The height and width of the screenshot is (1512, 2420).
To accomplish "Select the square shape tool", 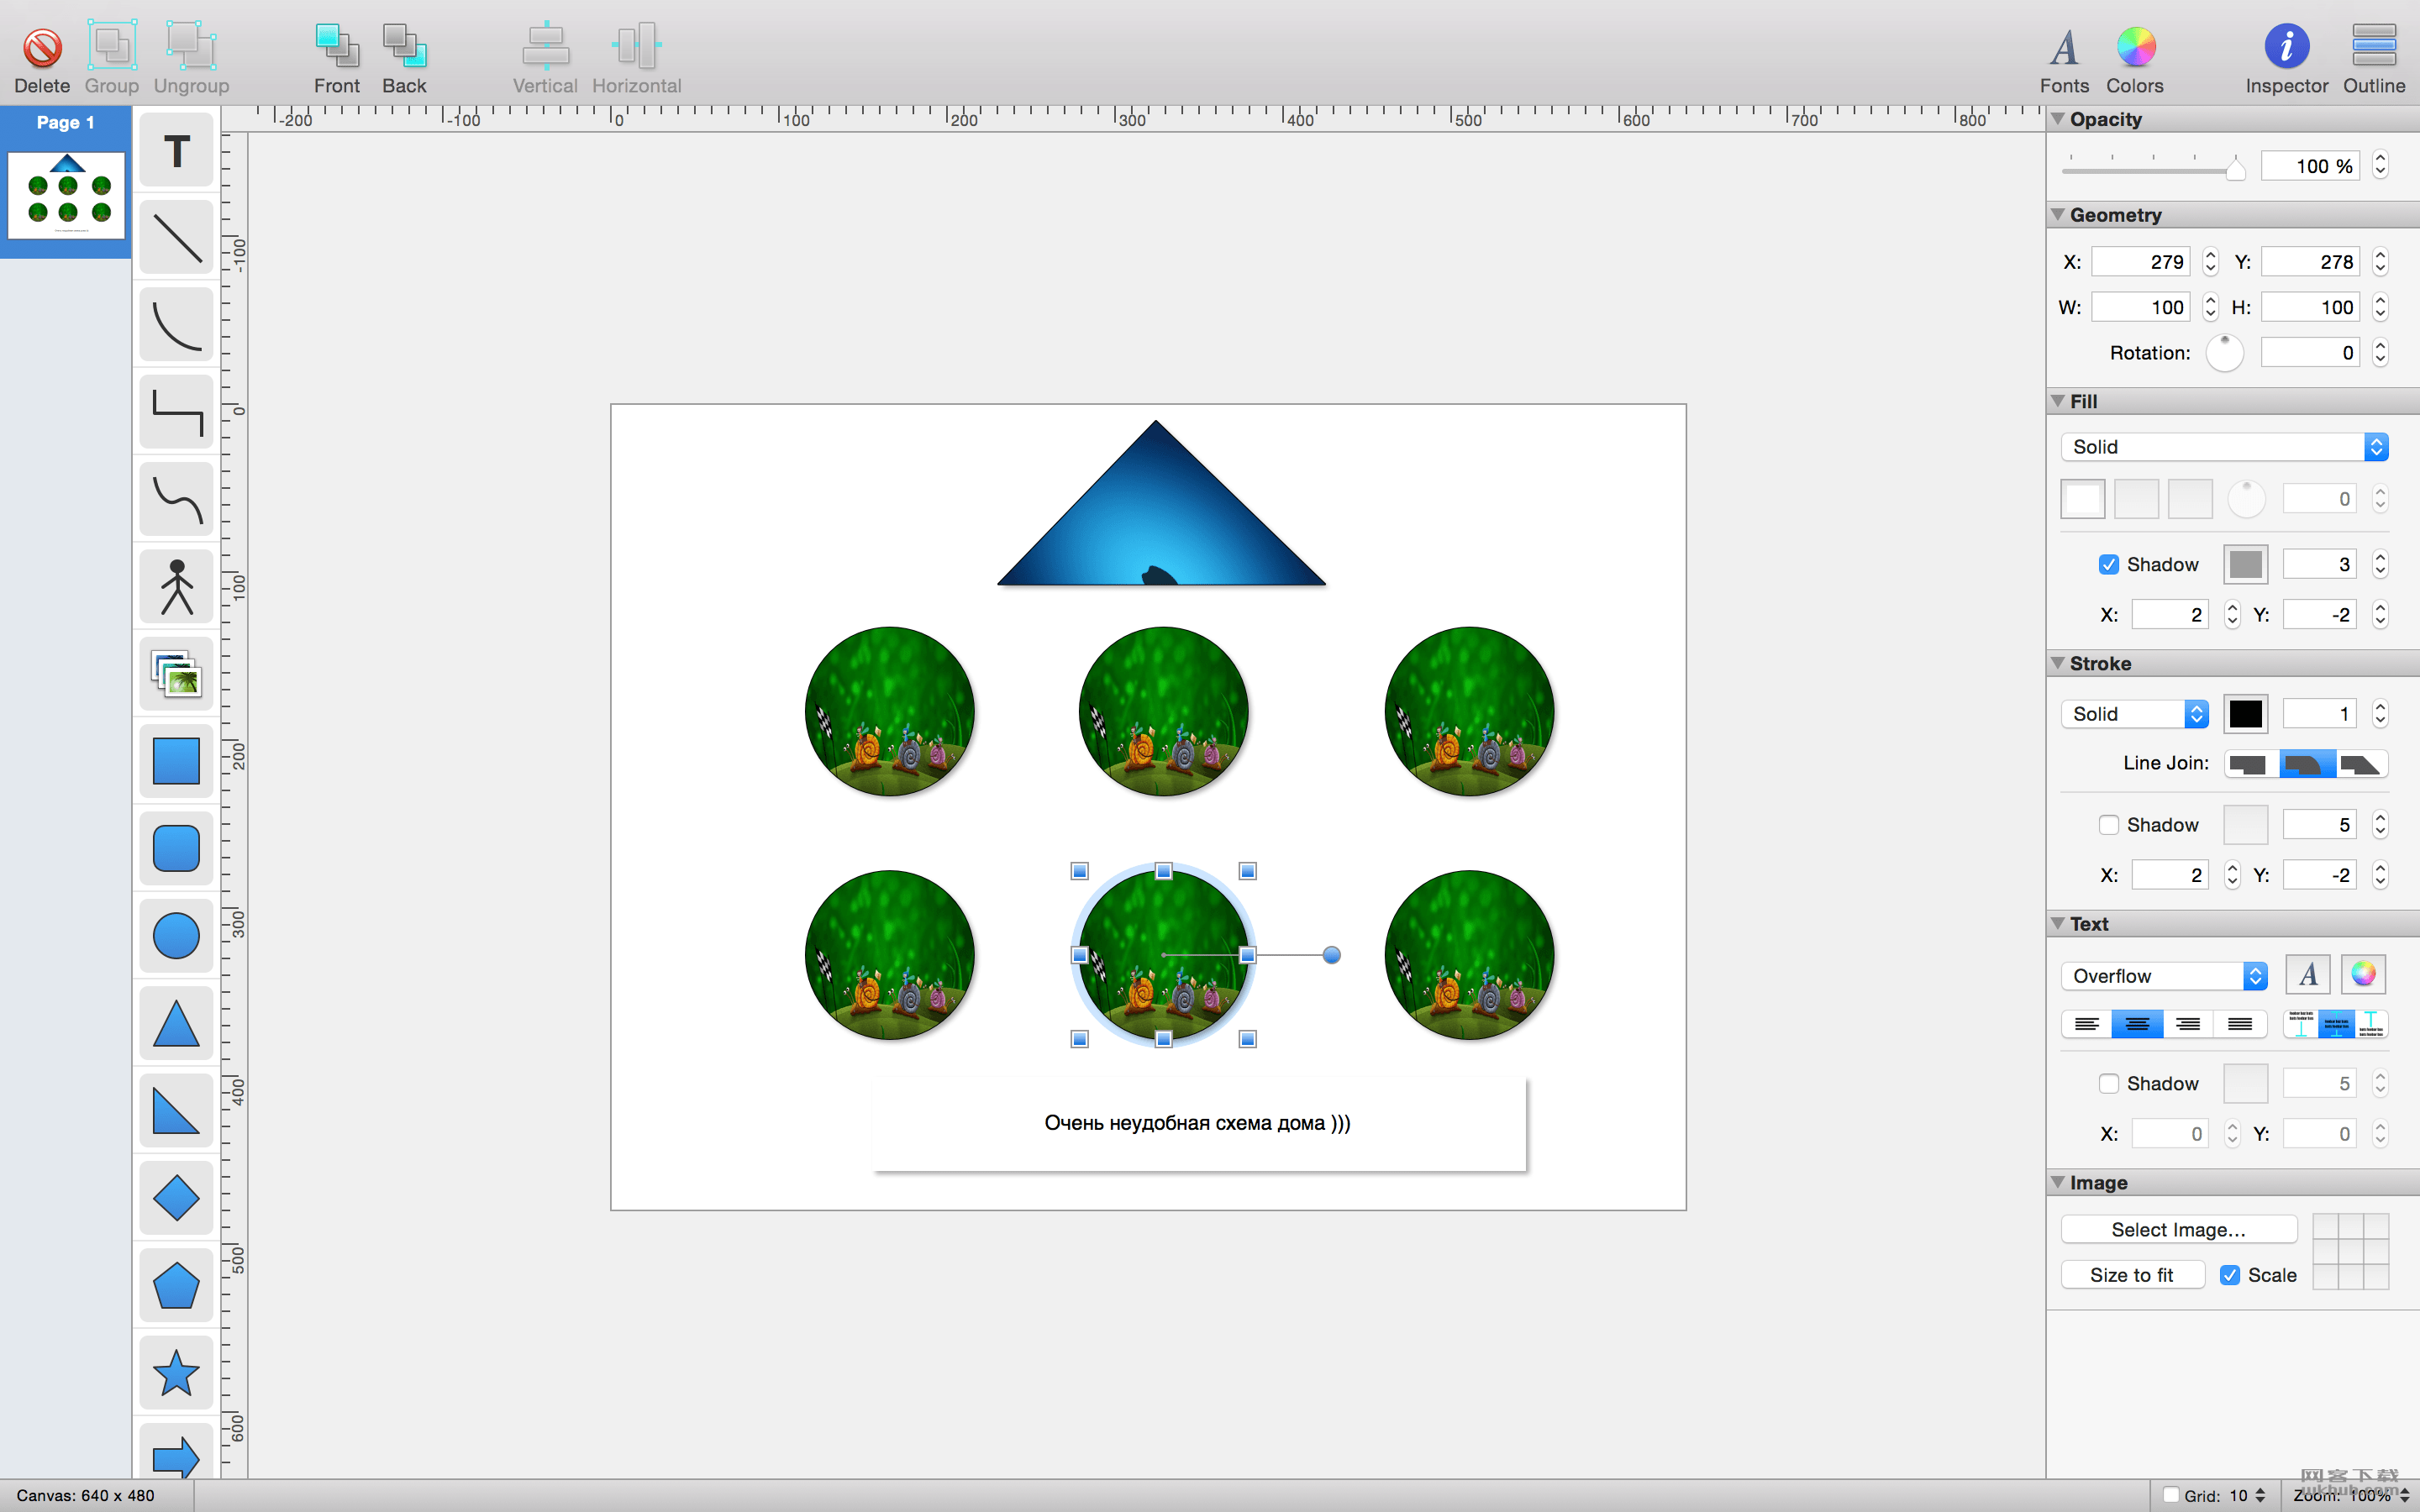I will [x=176, y=761].
